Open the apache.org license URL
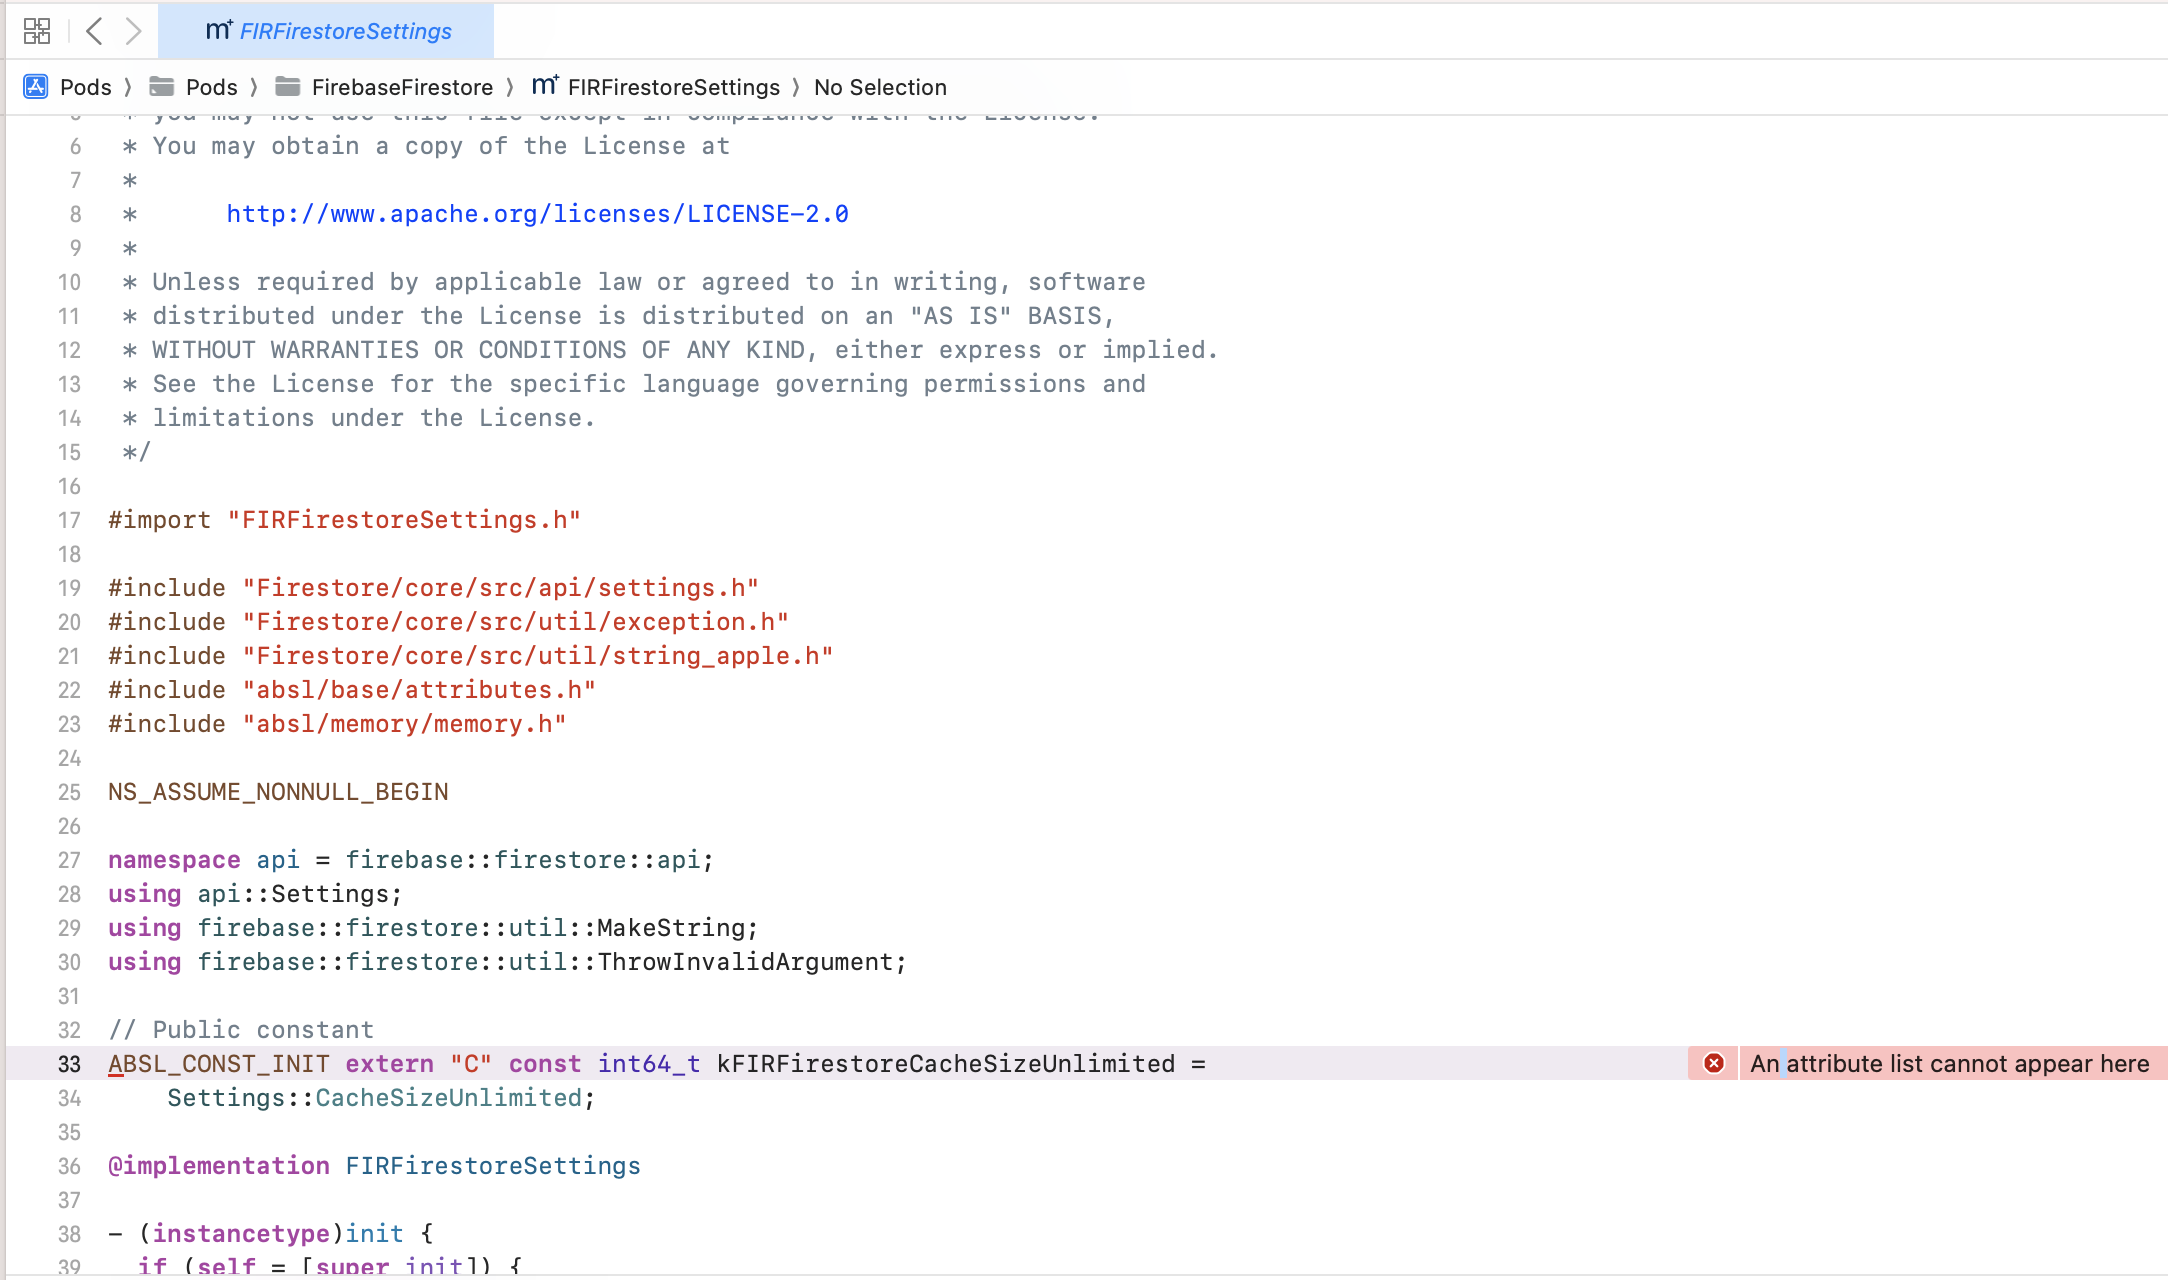2168x1280 pixels. 536,213
